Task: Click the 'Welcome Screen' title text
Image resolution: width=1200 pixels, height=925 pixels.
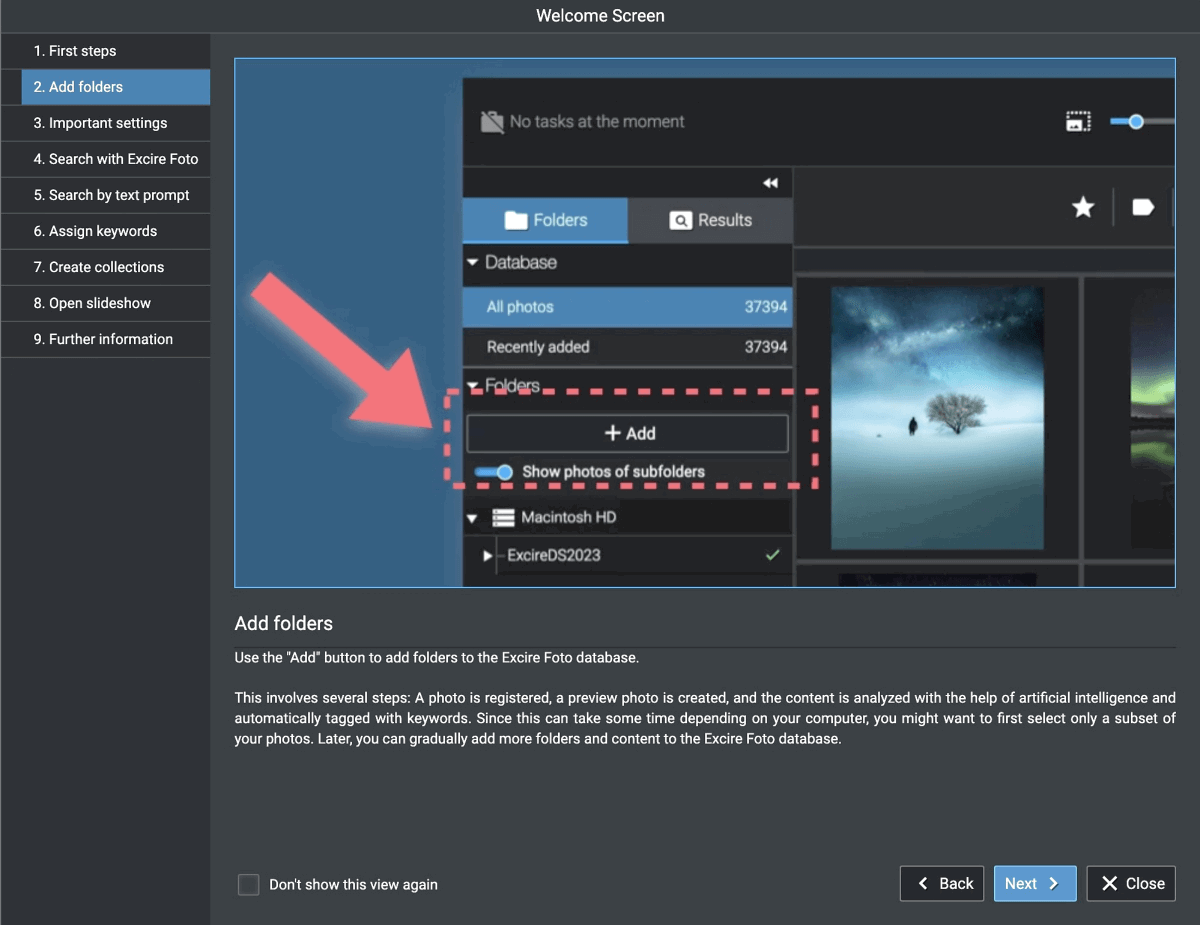Action: 600,15
